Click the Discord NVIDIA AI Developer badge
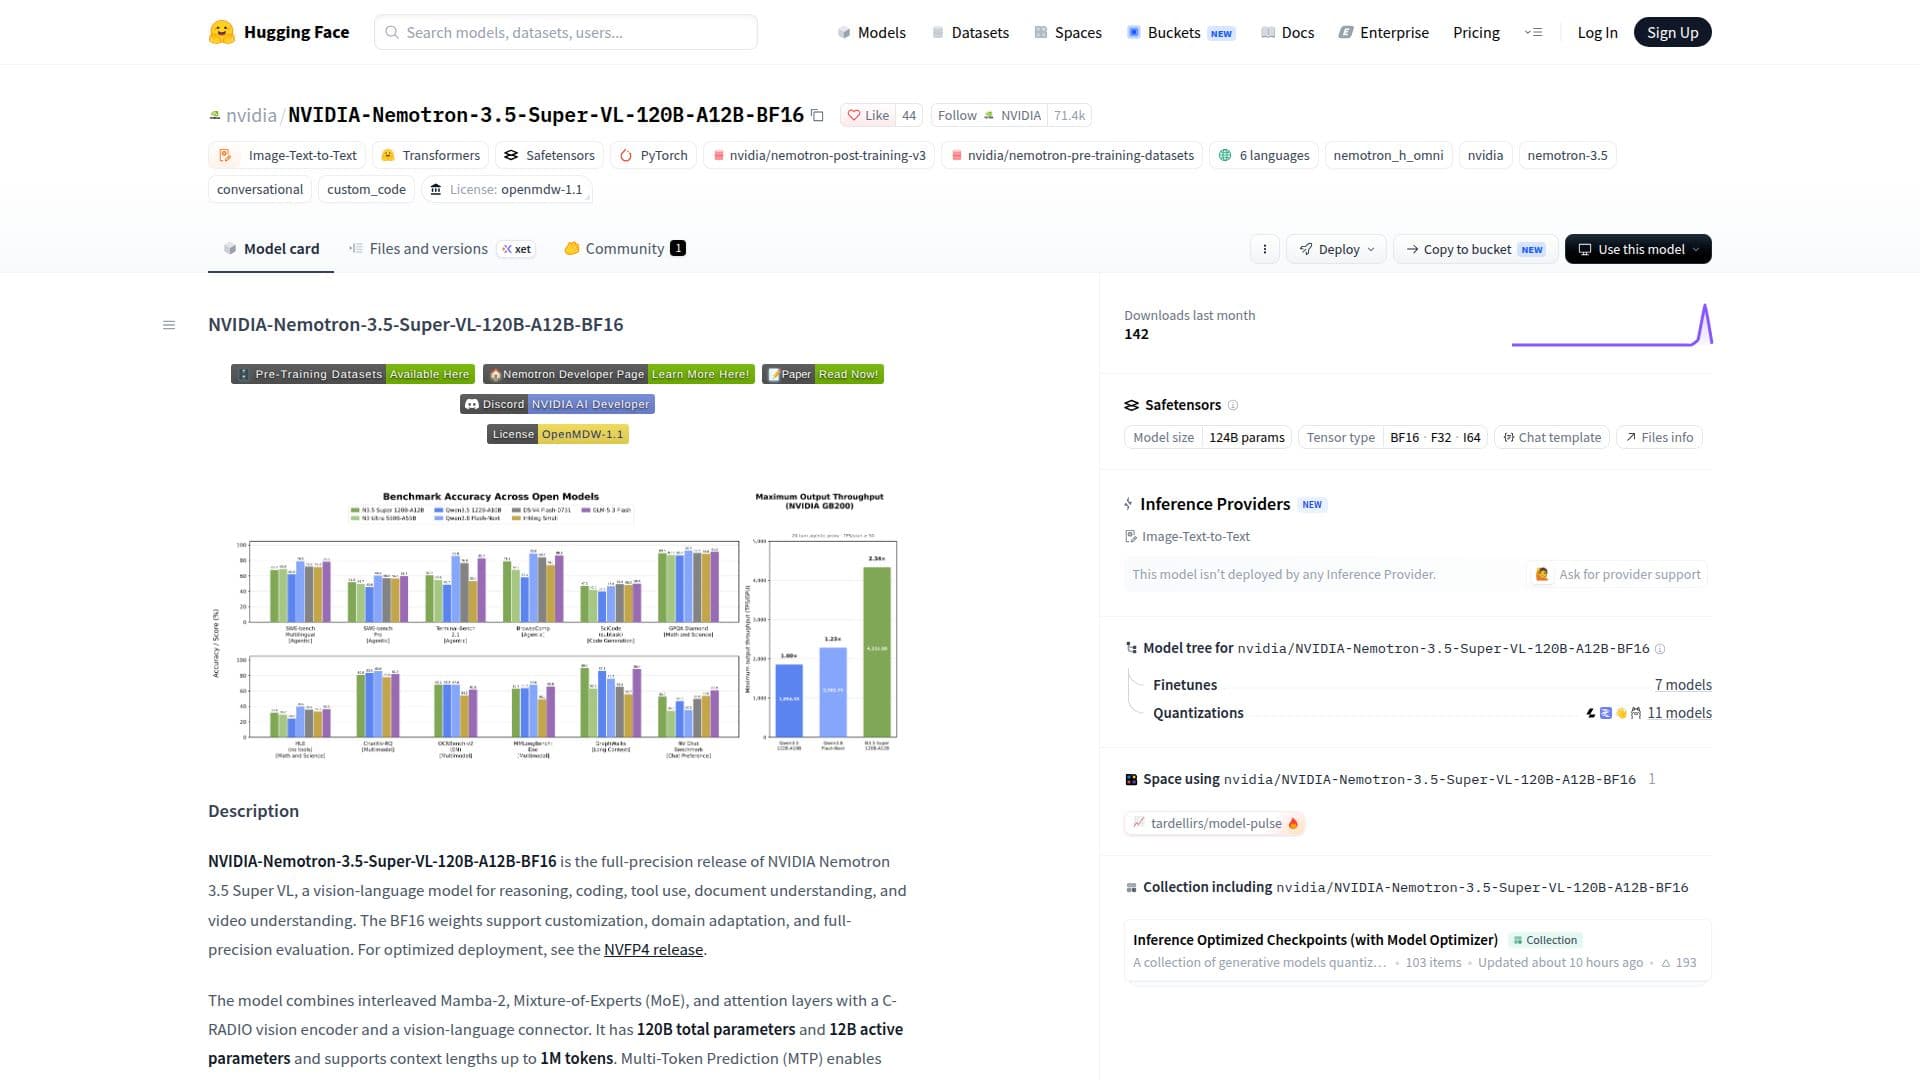Image resolution: width=1920 pixels, height=1080 pixels. pos(557,404)
